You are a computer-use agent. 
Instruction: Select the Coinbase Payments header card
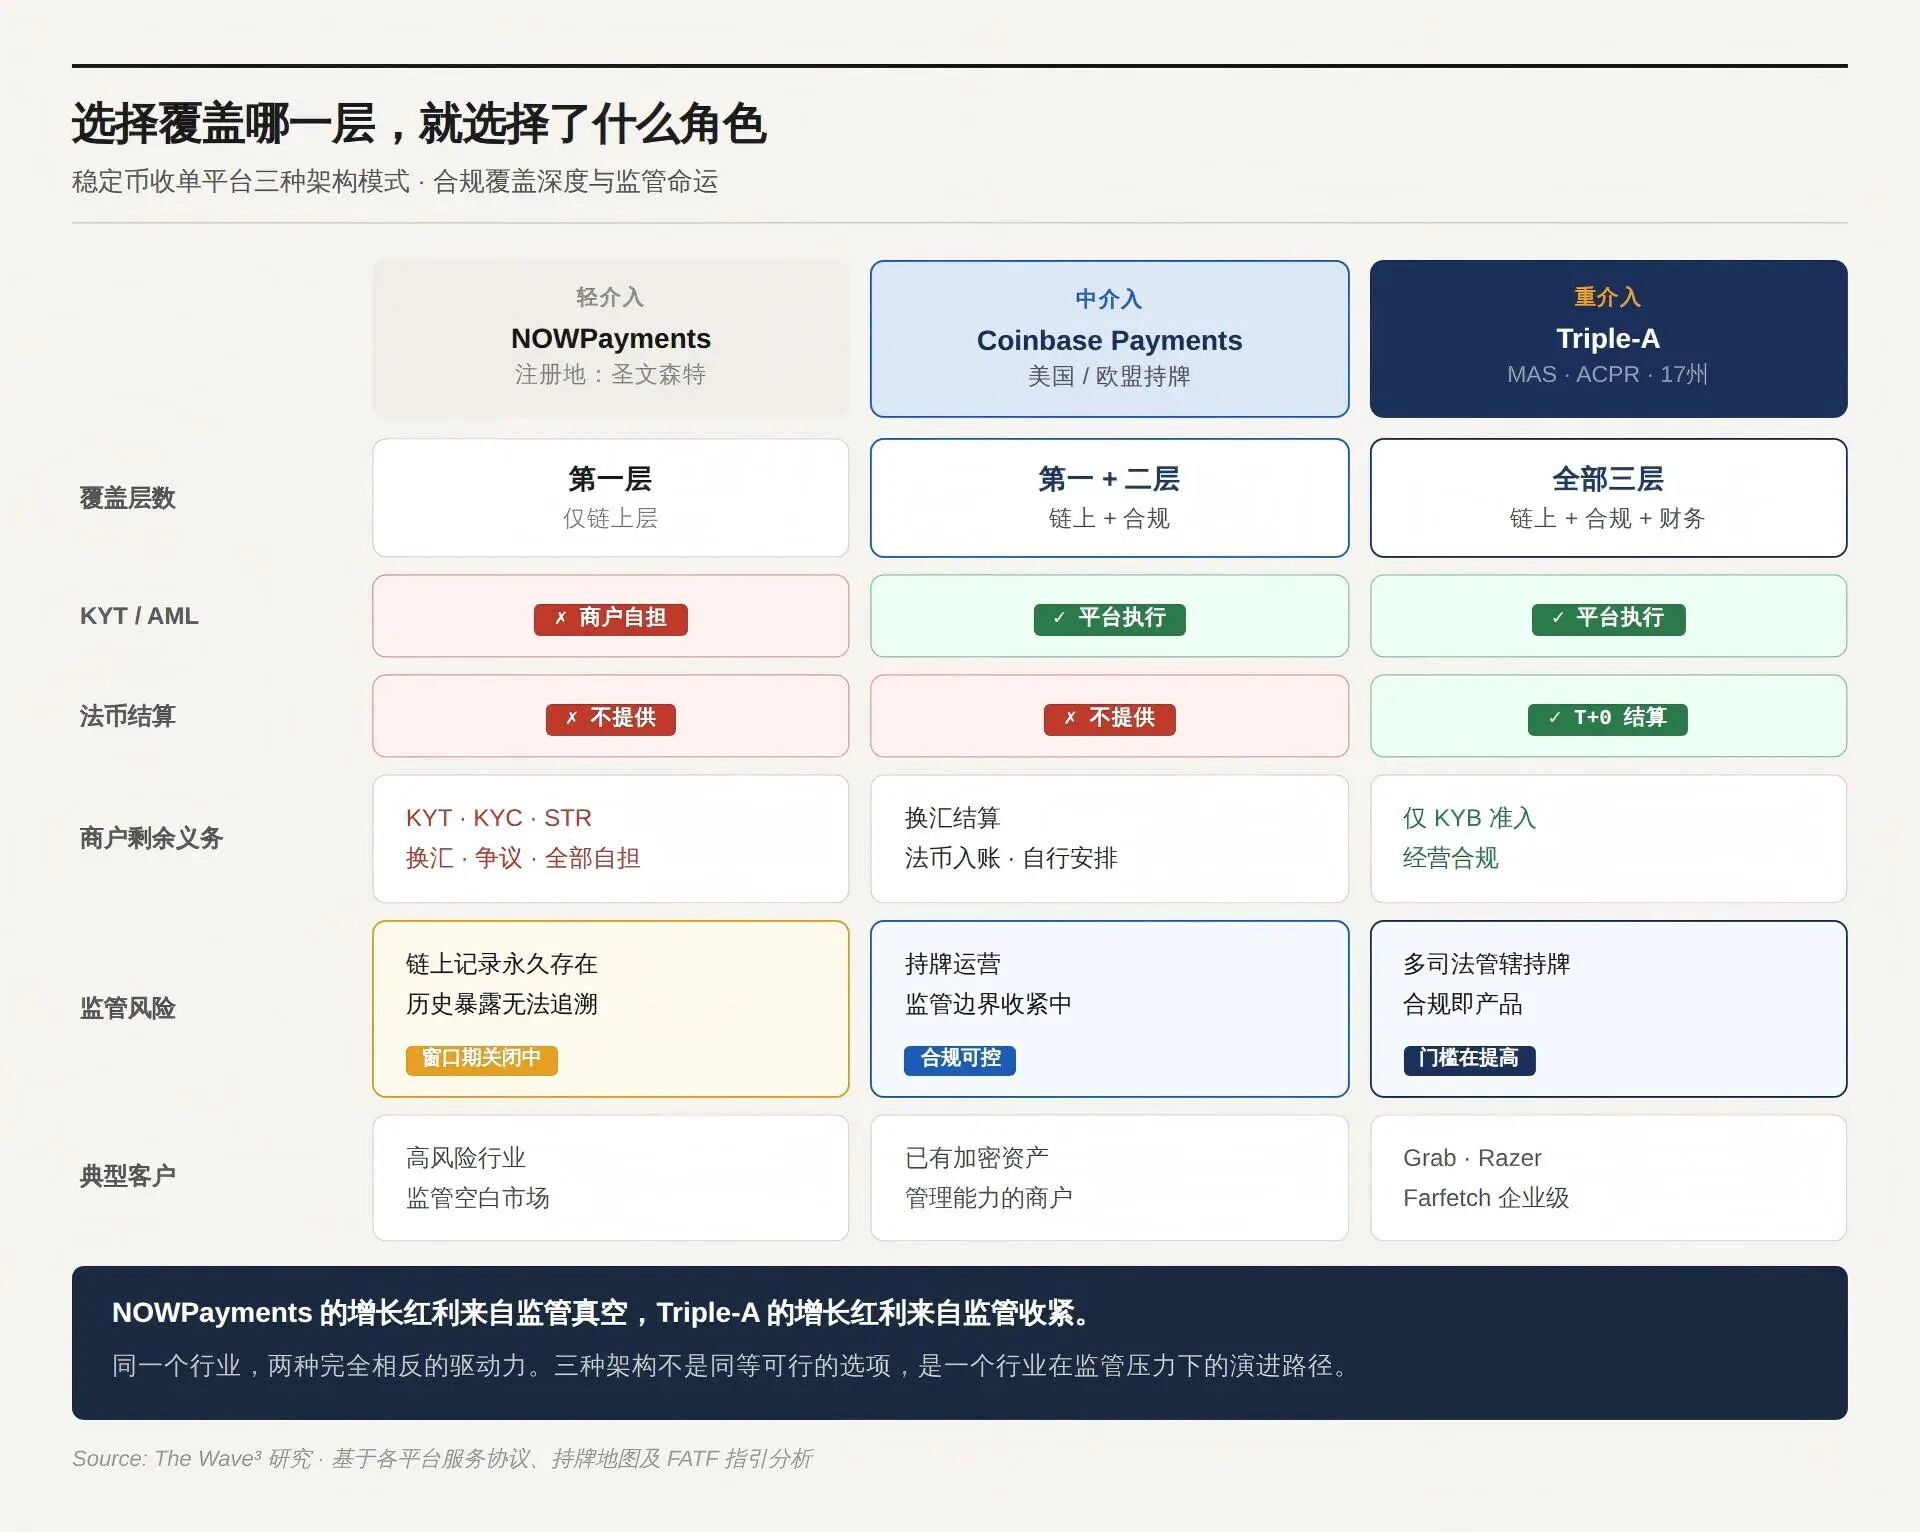[x=1109, y=338]
